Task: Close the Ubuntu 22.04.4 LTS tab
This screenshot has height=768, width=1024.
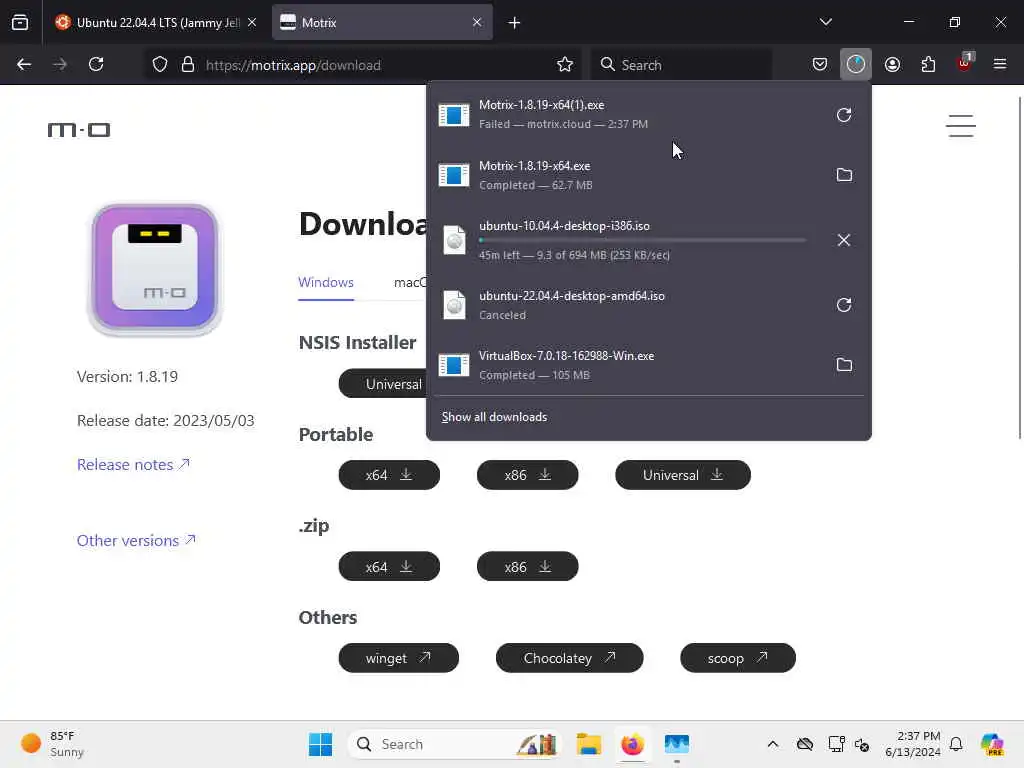Action: (x=252, y=22)
